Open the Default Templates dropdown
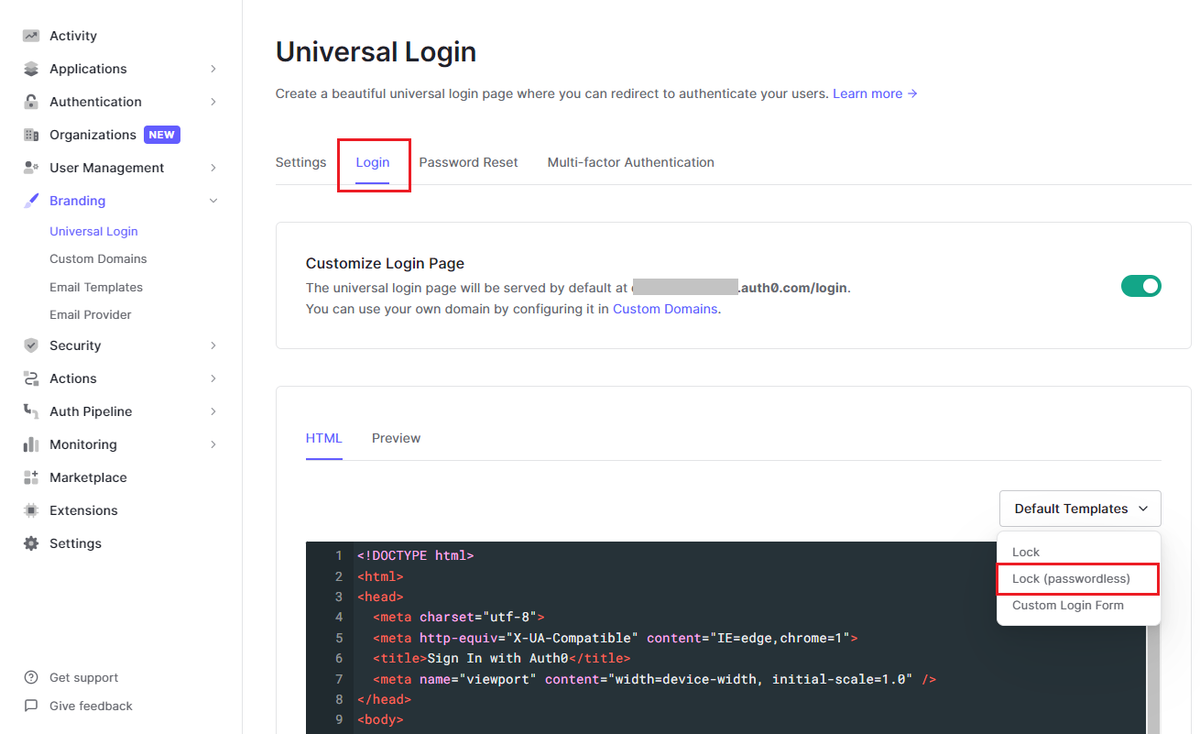This screenshot has height=734, width=1200. point(1080,509)
